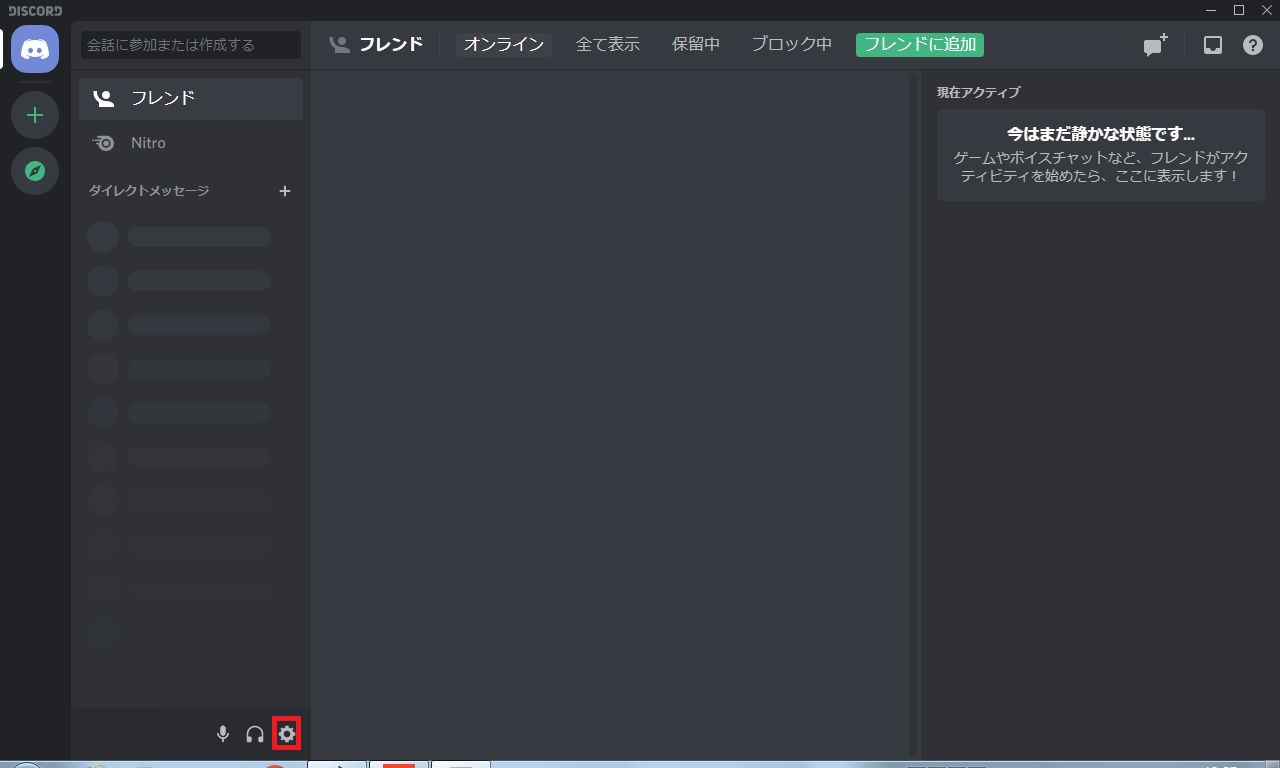Click the フレンドに追加 button
The image size is (1280, 768).
920,45
